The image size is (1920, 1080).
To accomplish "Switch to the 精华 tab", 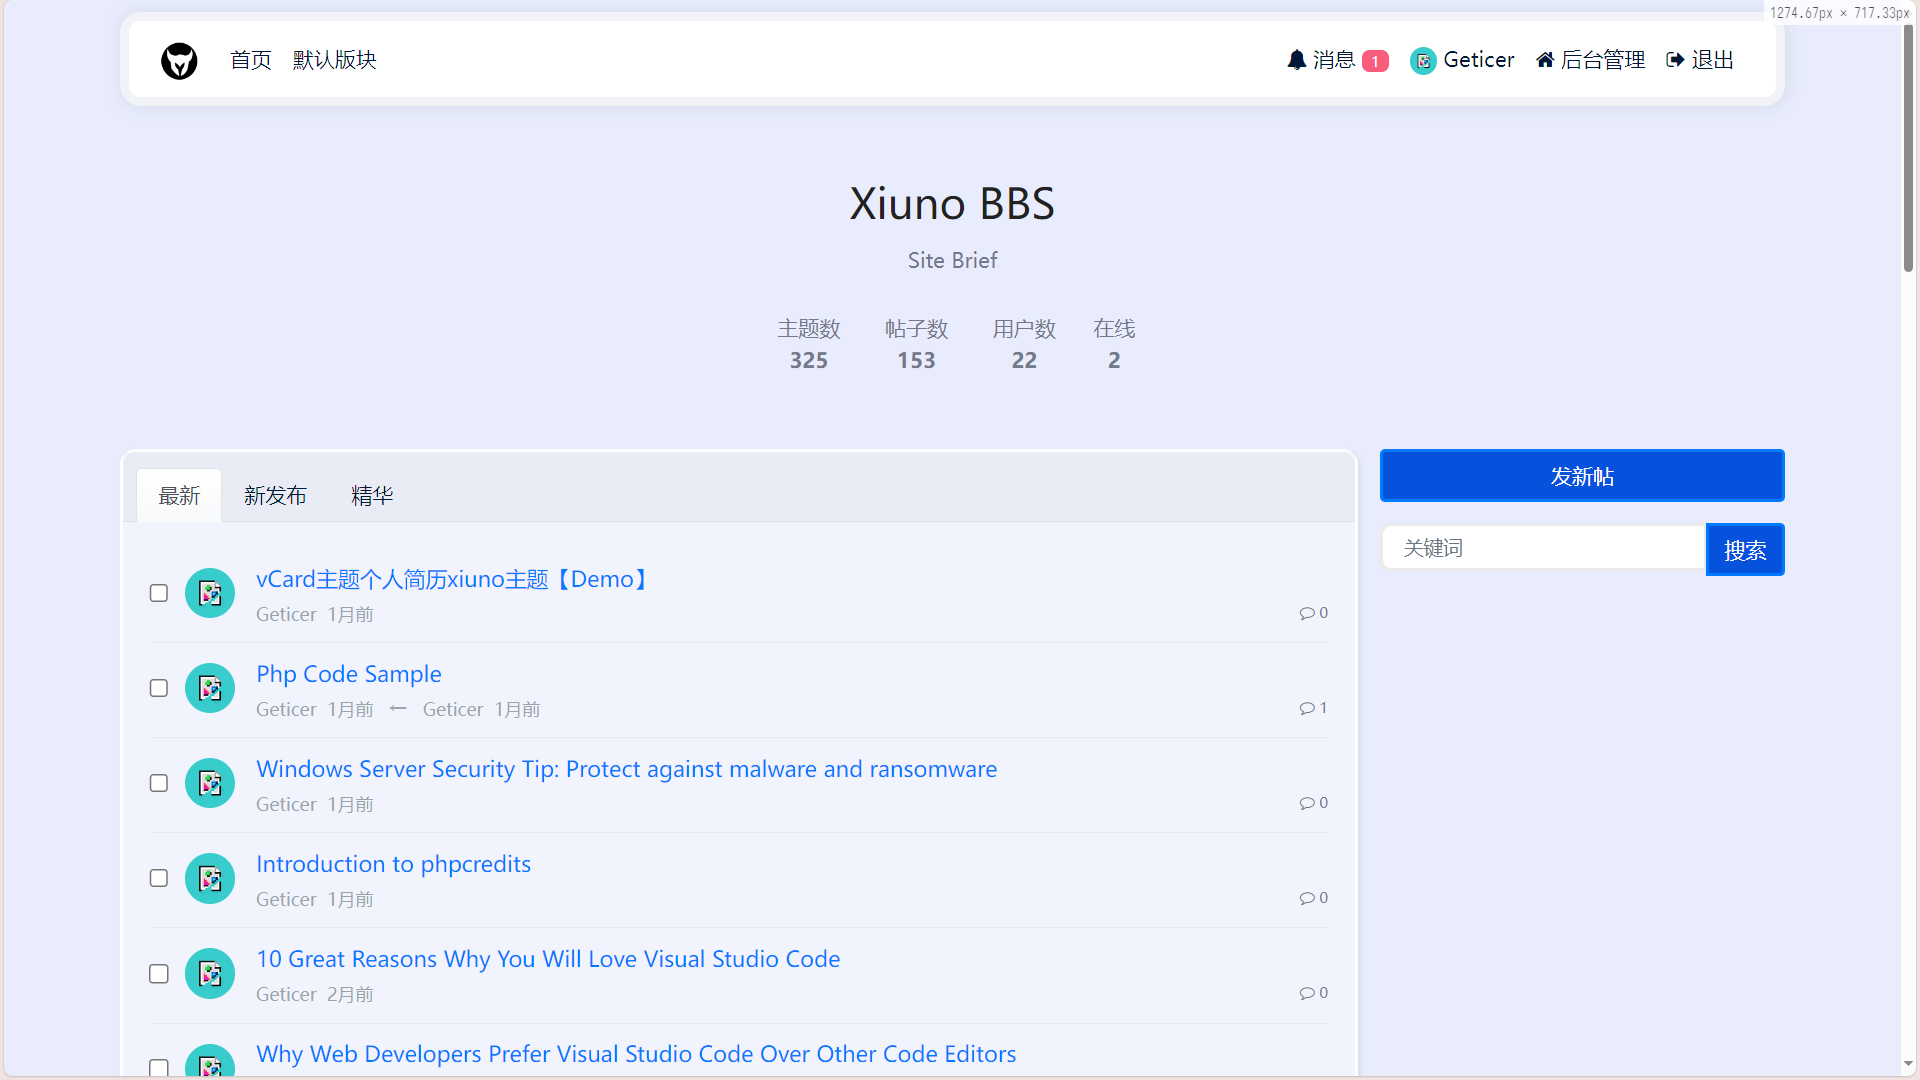I will (x=372, y=496).
